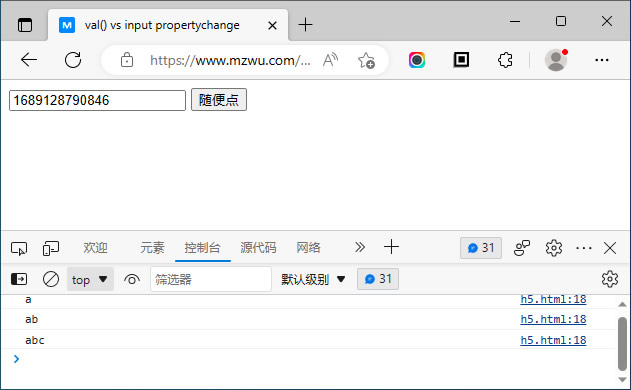This screenshot has width=631, height=390.
Task: Click the console prompt arrow
Action: pos(16,359)
